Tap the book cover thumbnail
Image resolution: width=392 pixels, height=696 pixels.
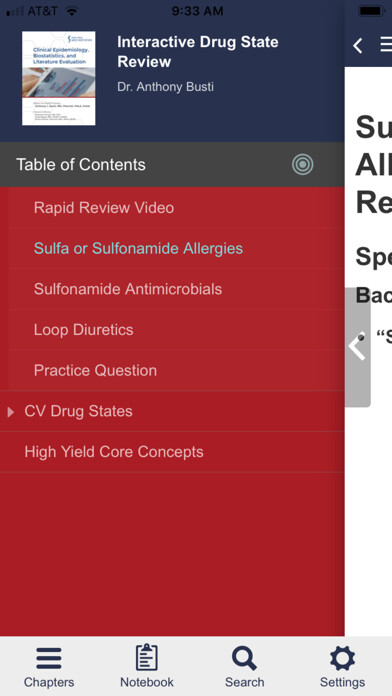click(59, 78)
